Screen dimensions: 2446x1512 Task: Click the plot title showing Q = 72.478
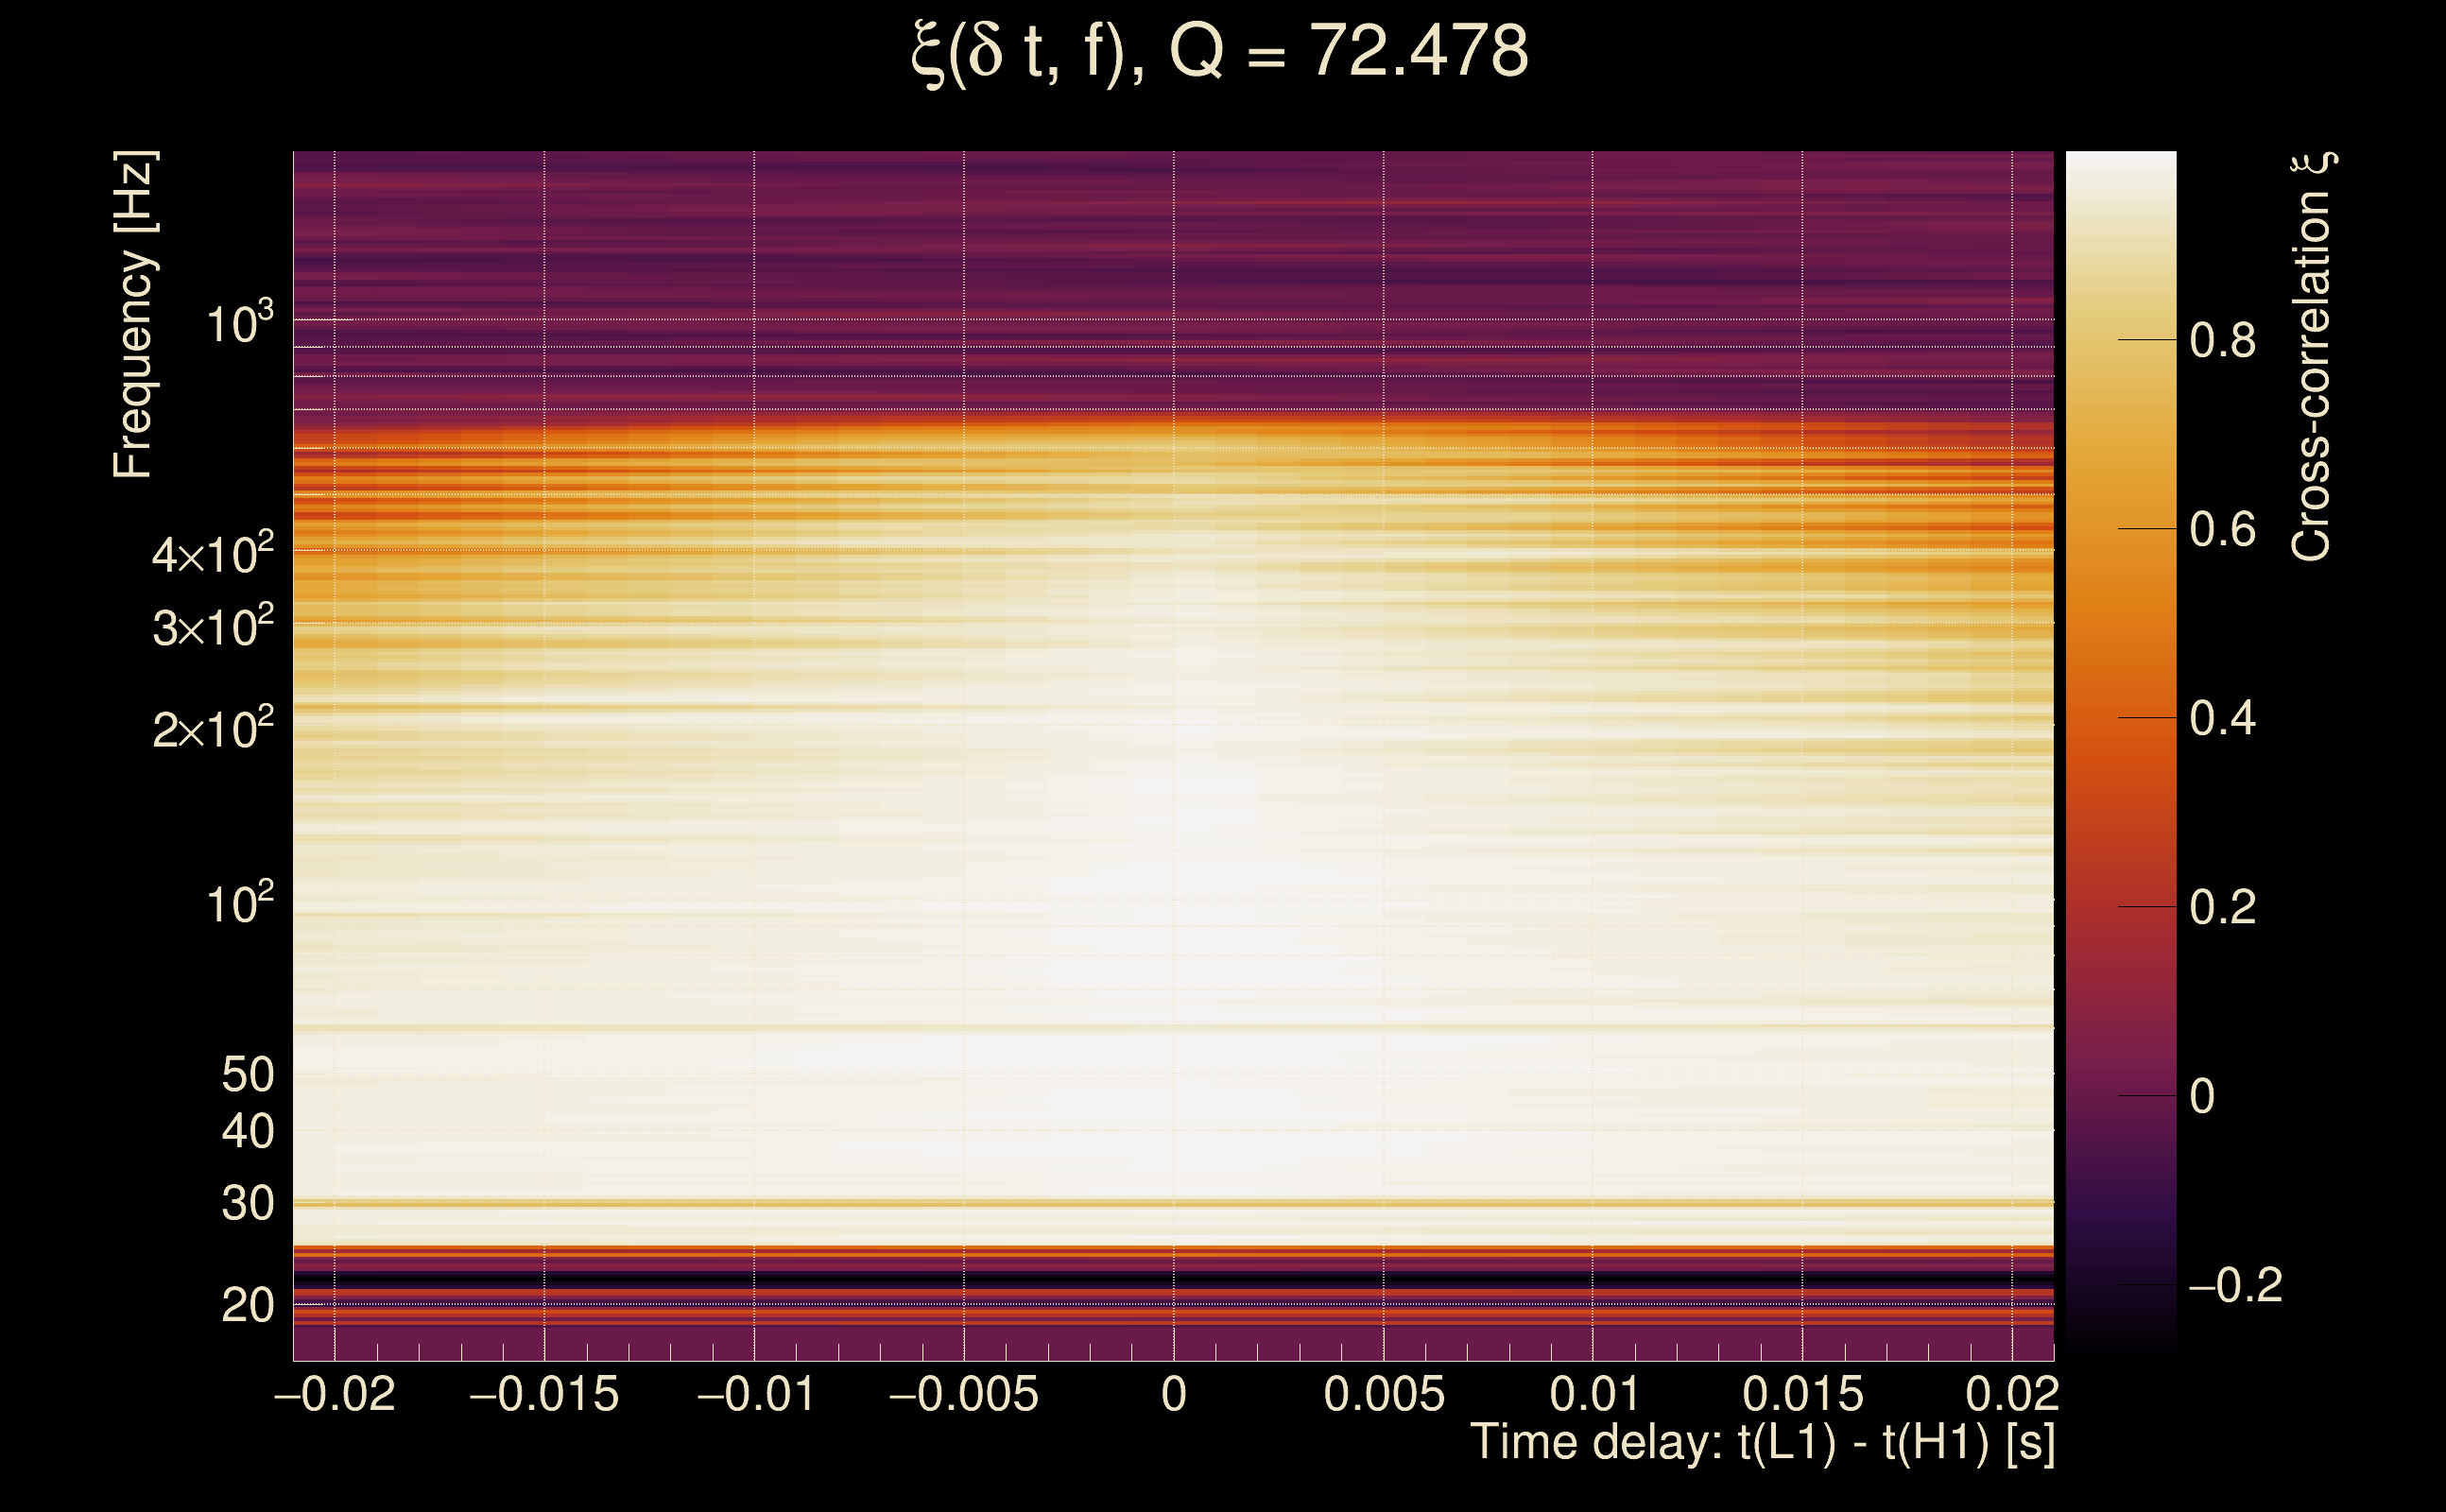pos(1220,52)
